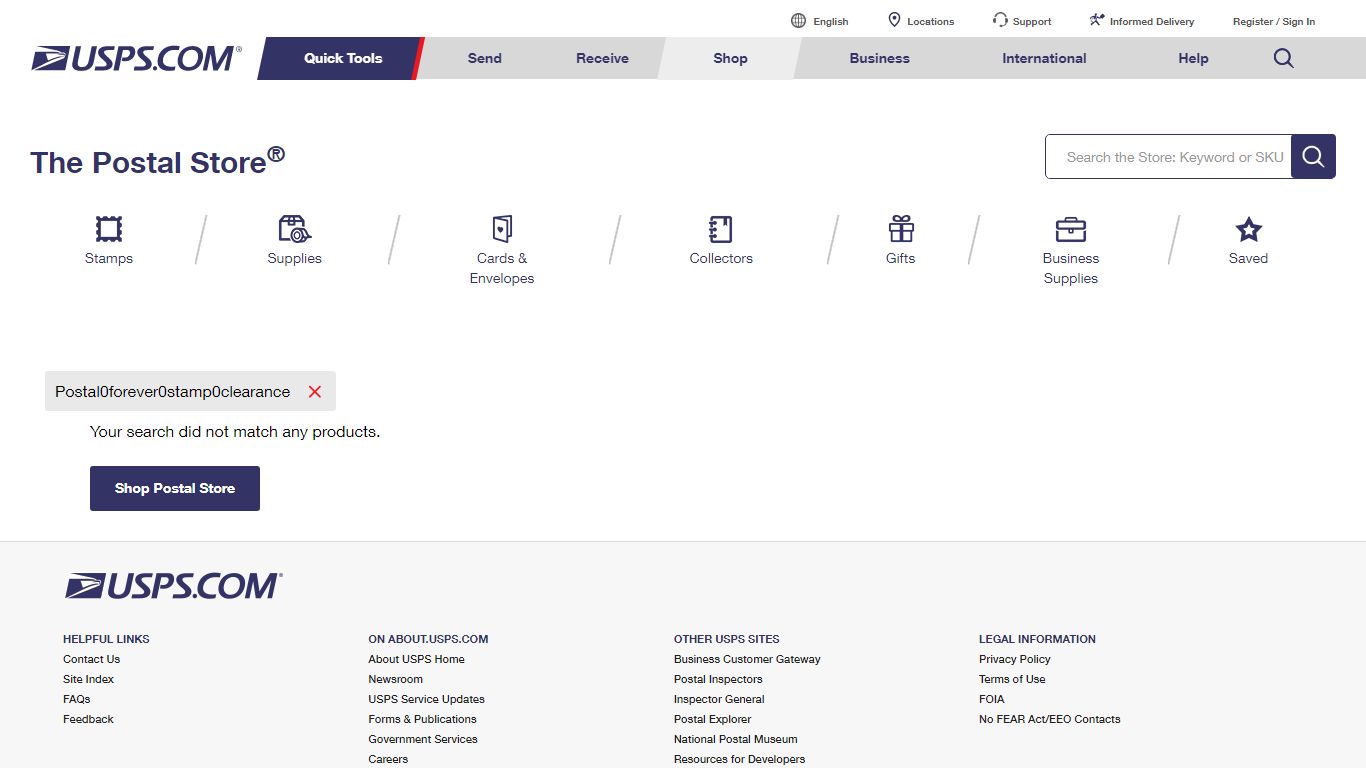The height and width of the screenshot is (768, 1366).
Task: Click Business Customer Gateway link
Action: pos(747,659)
